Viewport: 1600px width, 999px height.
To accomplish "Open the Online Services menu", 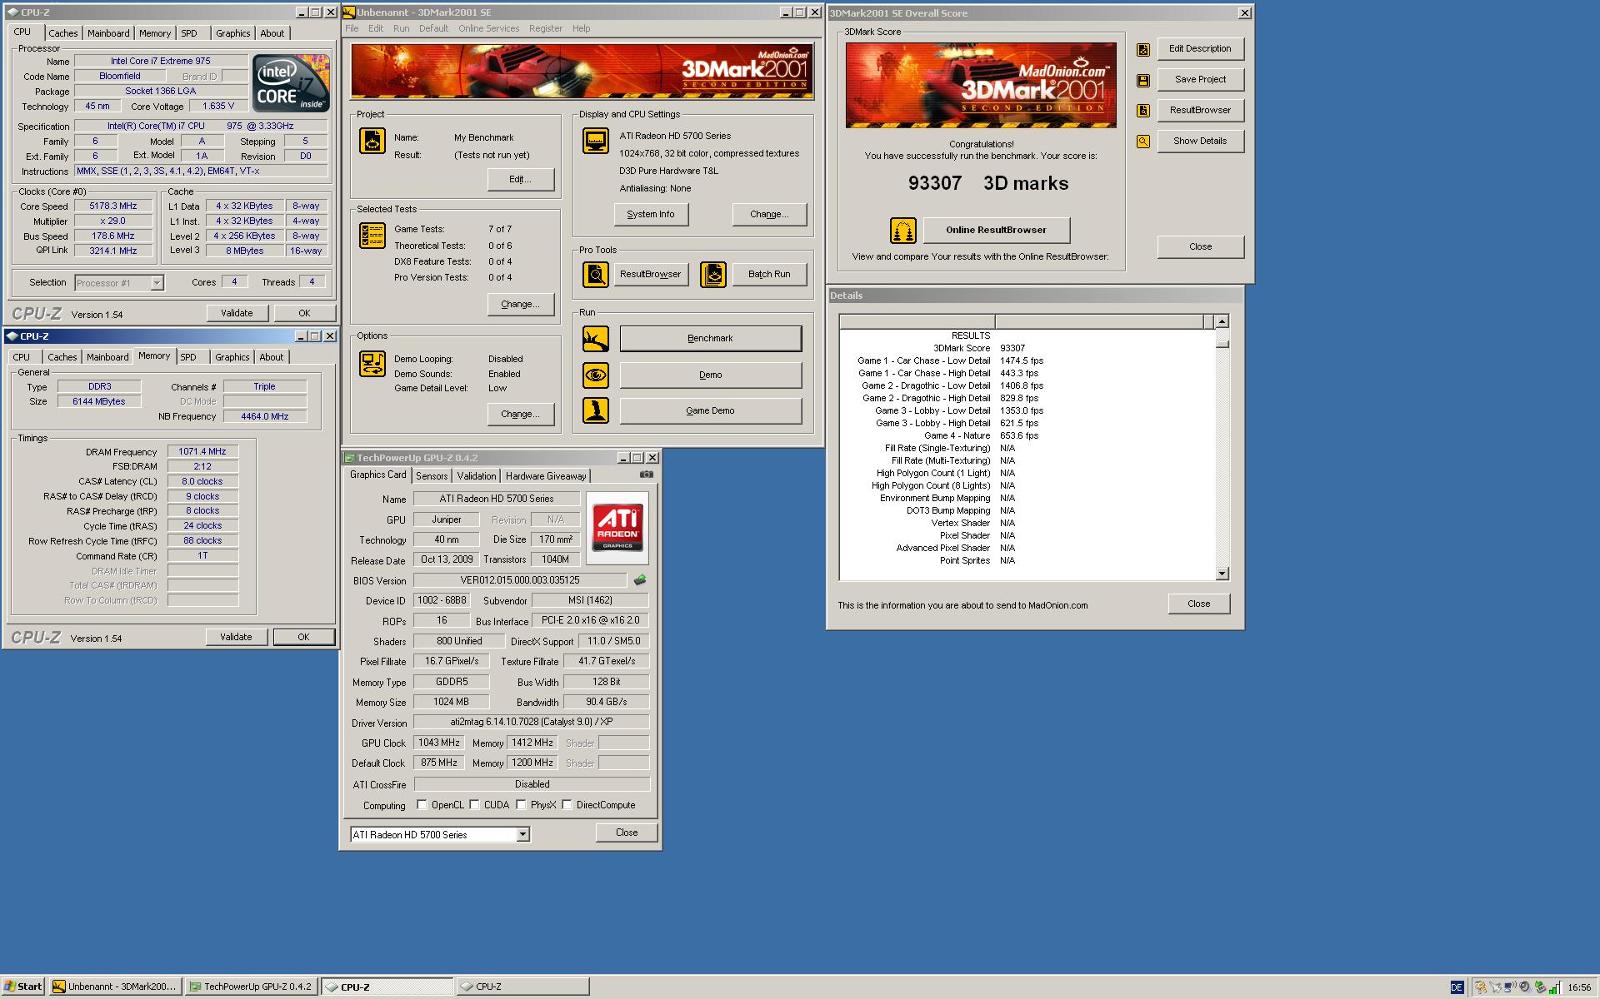I will (x=489, y=29).
